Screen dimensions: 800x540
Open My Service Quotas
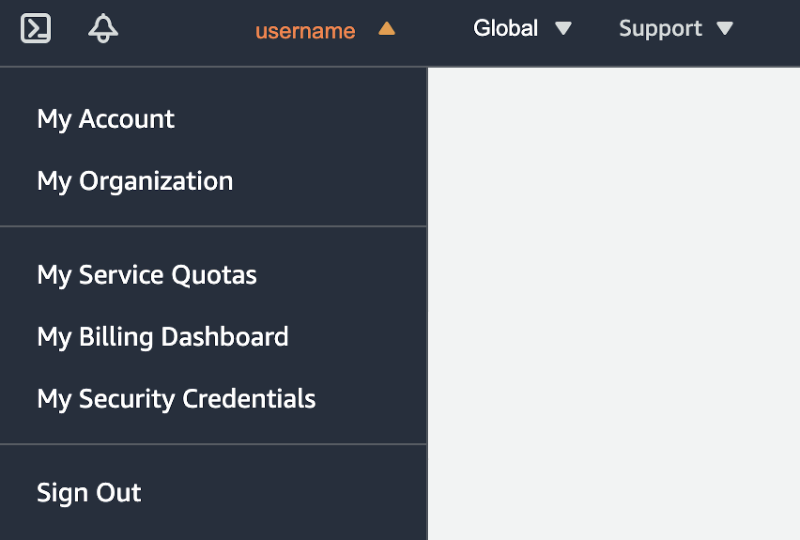[x=147, y=276]
